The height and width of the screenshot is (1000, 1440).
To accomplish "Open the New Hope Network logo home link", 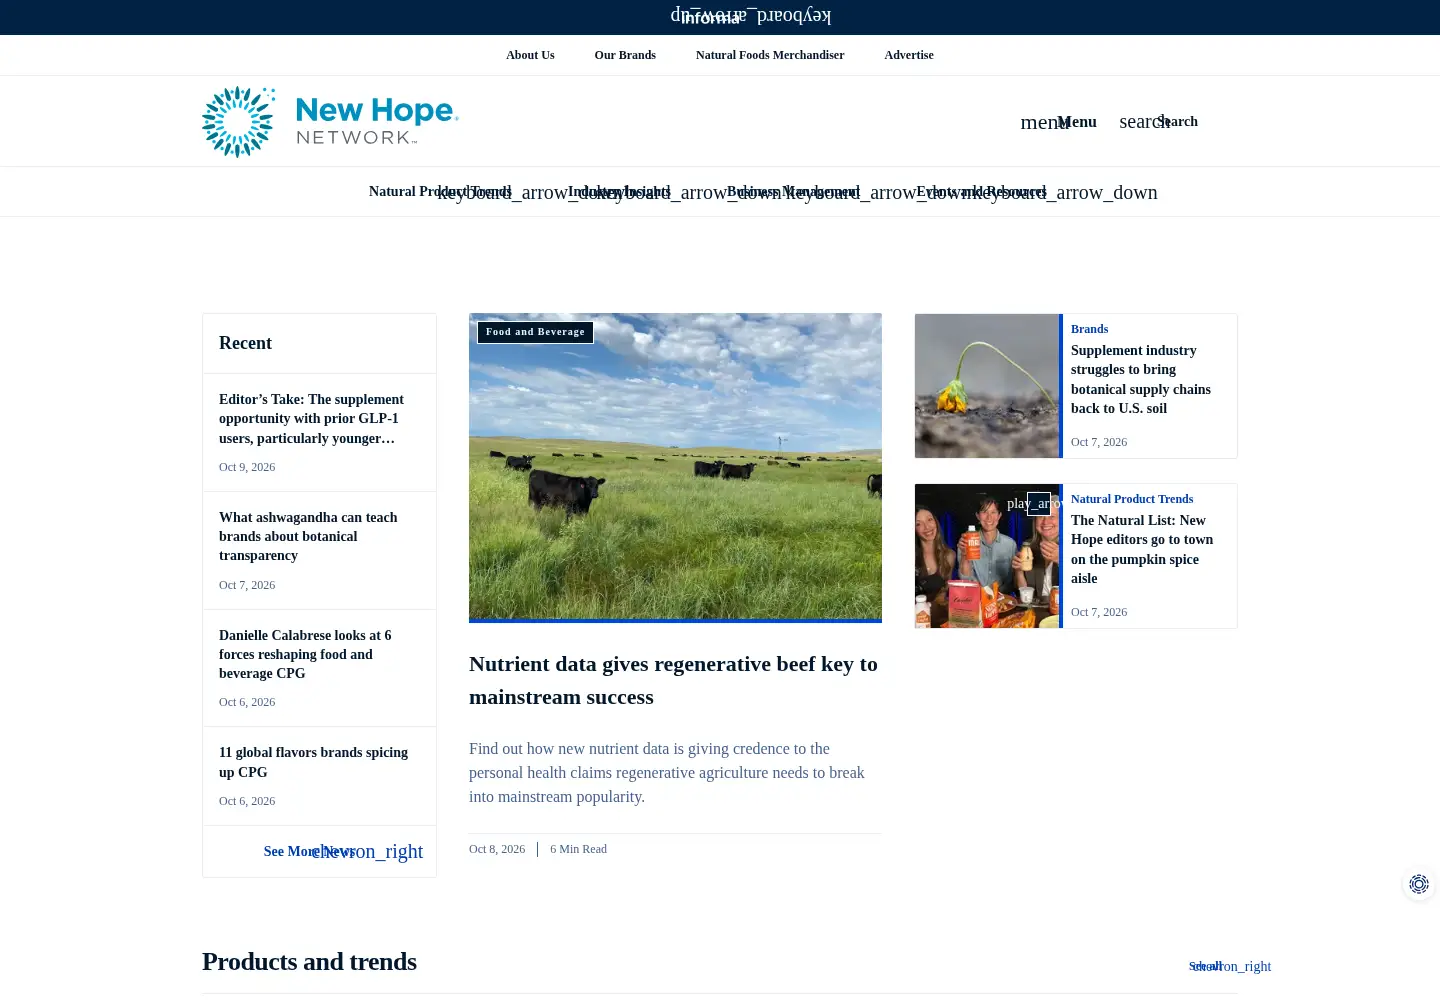I will tap(330, 121).
